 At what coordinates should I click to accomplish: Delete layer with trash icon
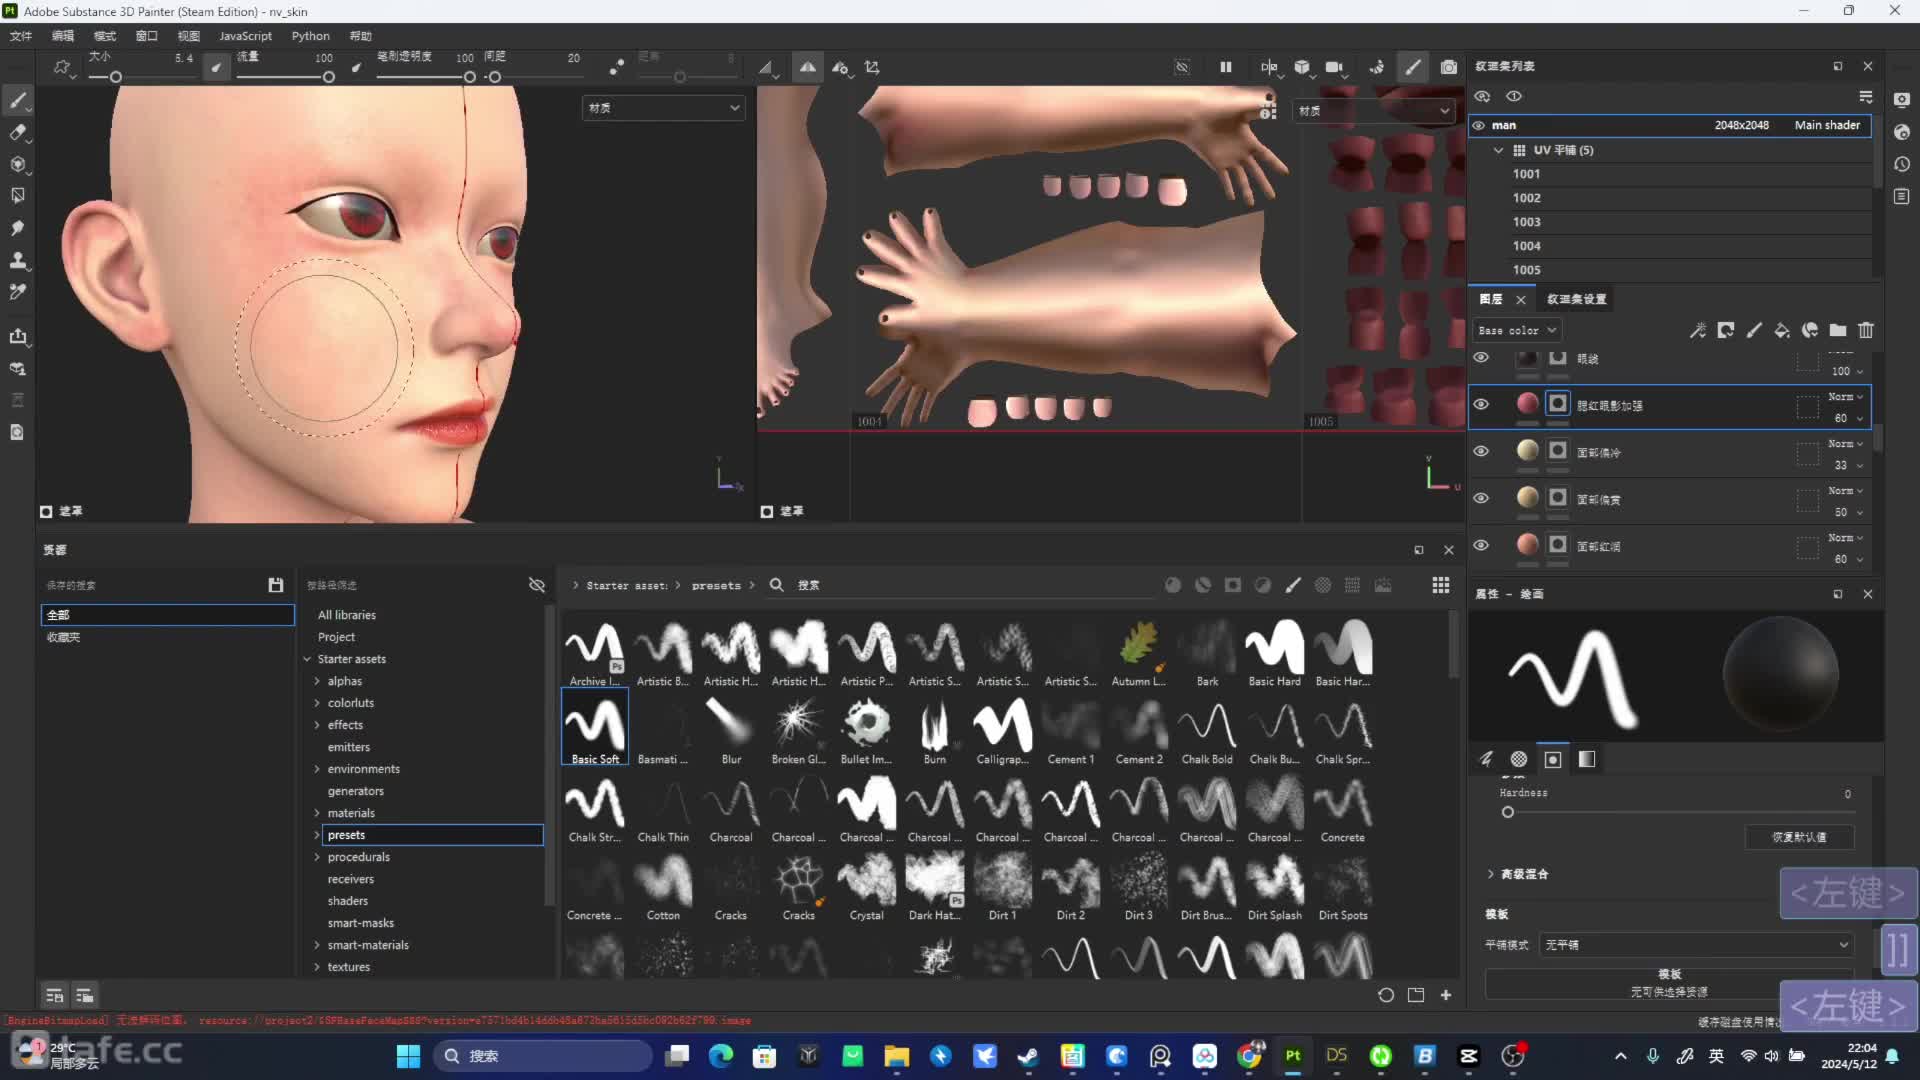tap(1866, 330)
